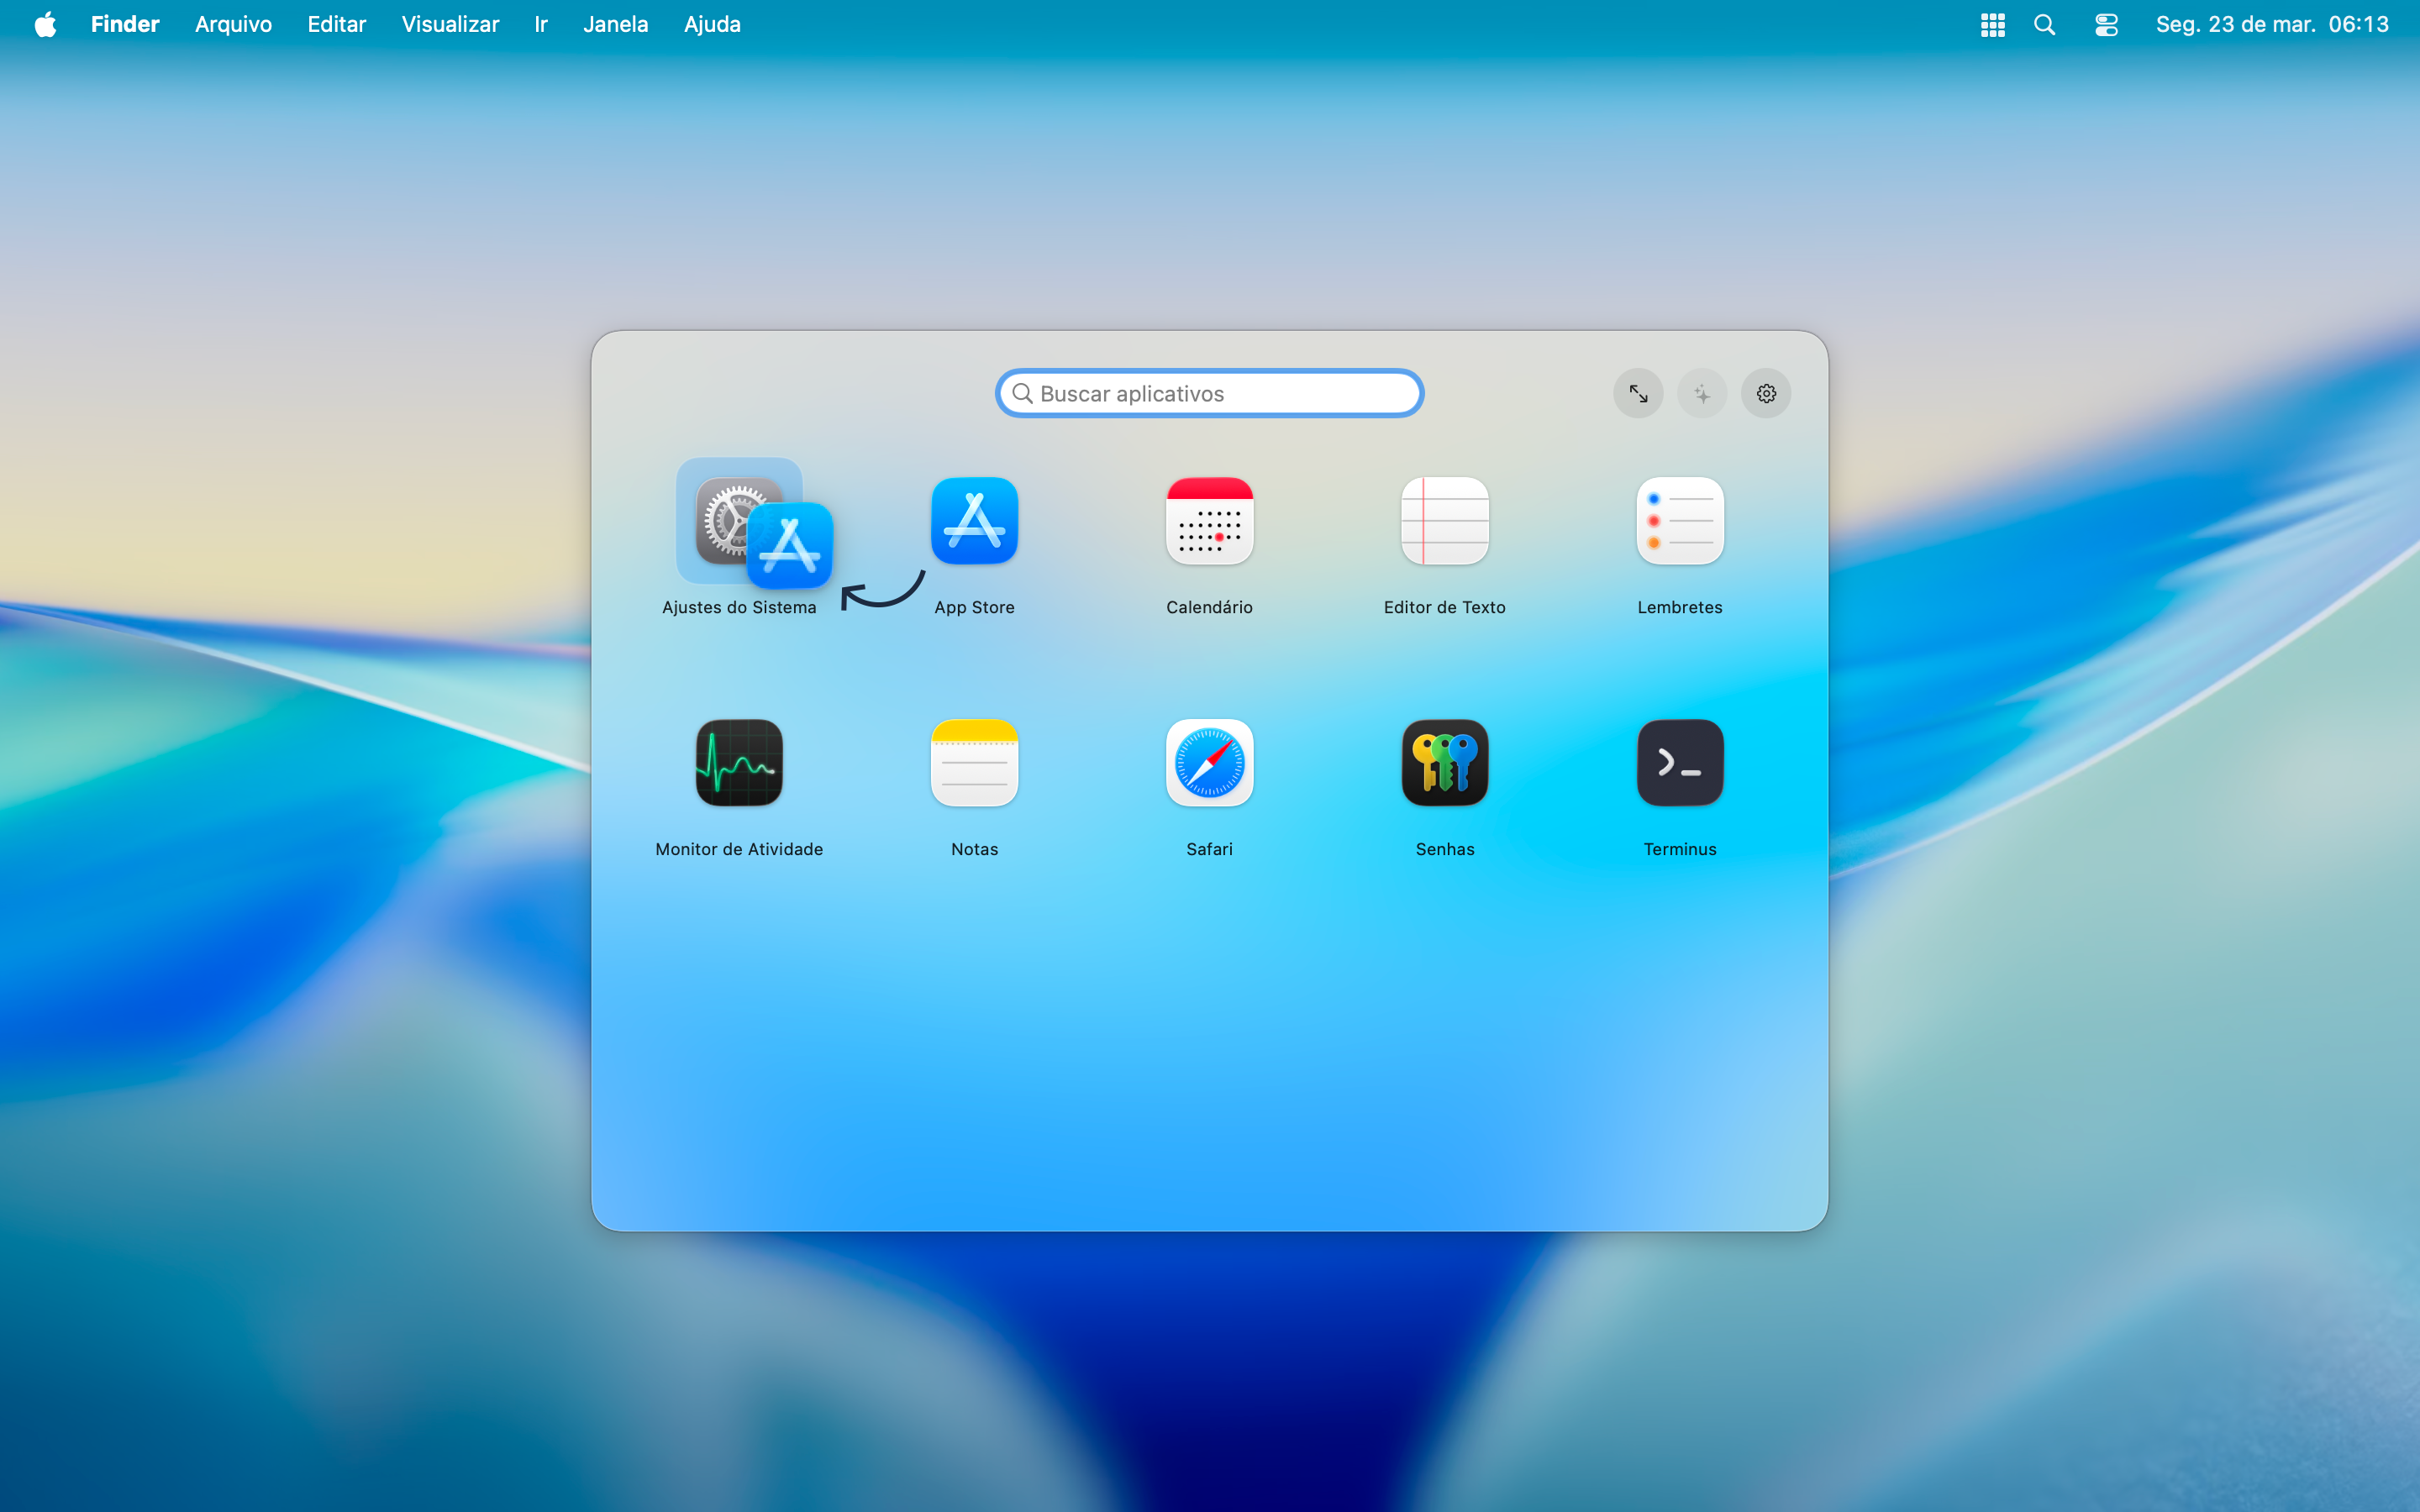The width and height of the screenshot is (2420, 1512).
Task: Open the Senhas app
Action: [x=1444, y=763]
